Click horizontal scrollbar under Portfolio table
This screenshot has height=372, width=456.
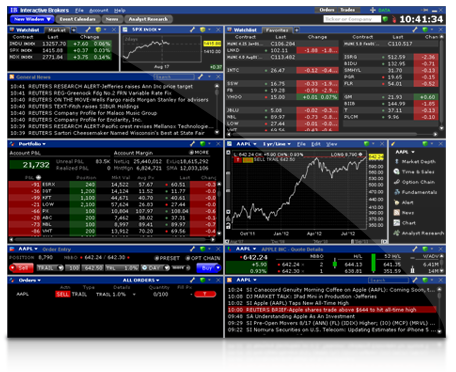coord(112,239)
